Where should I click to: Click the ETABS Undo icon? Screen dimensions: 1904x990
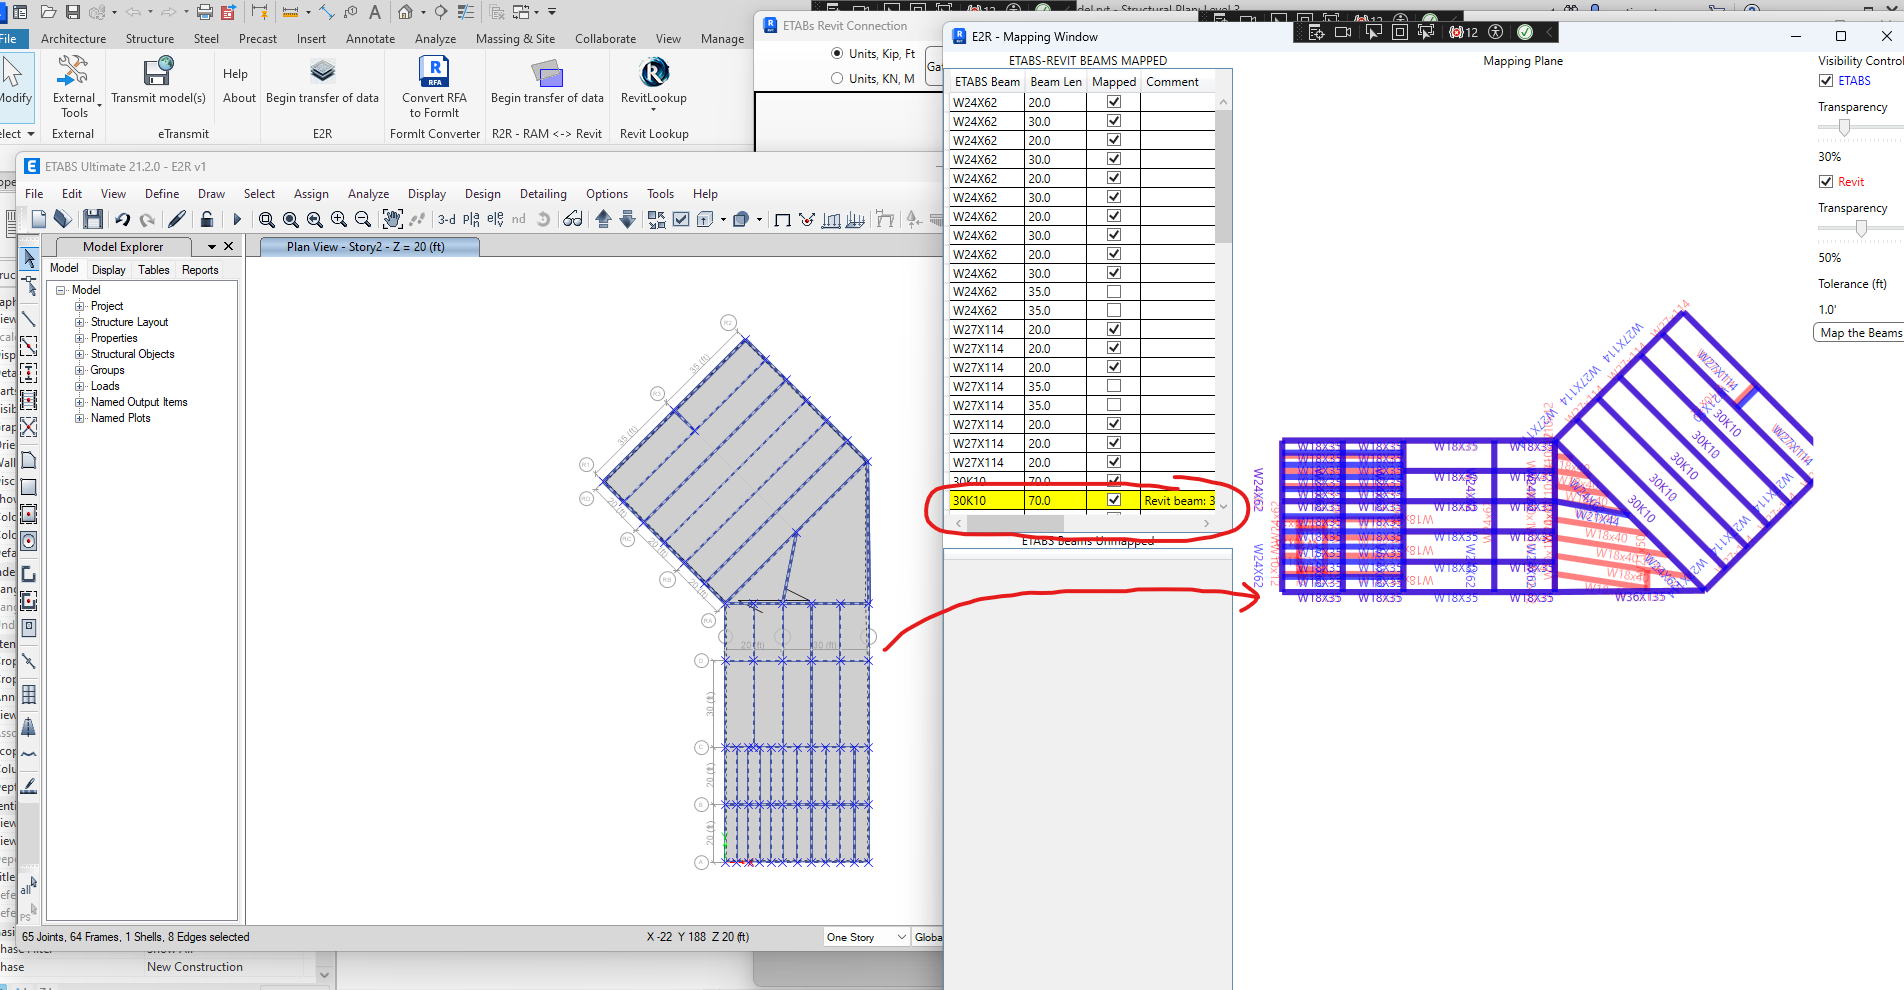click(x=122, y=219)
